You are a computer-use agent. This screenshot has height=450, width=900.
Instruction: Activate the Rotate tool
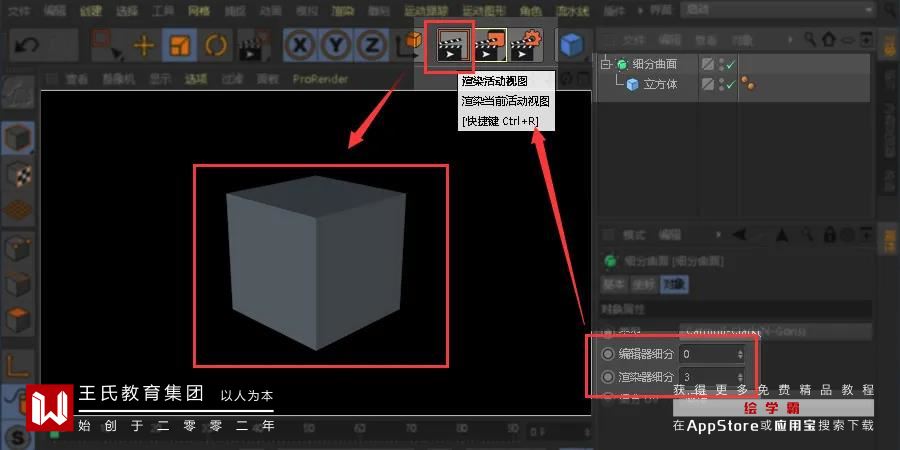pos(216,45)
